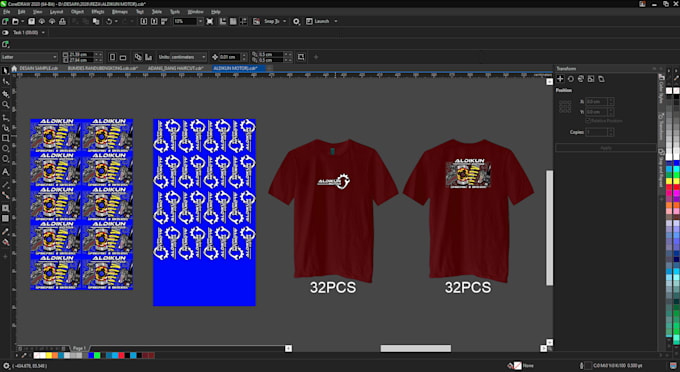Select the Zoom magnifier tool
This screenshot has height=372, width=680.
point(5,104)
